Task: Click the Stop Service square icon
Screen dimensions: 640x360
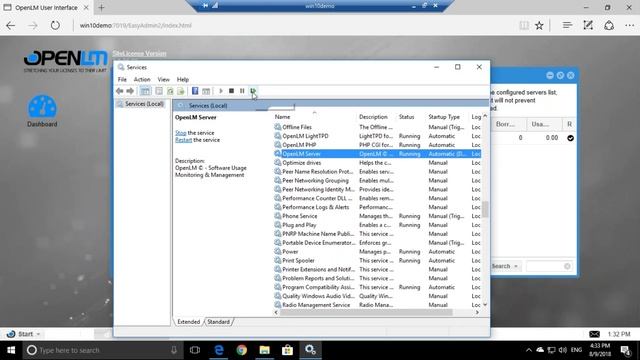Action: 231,91
